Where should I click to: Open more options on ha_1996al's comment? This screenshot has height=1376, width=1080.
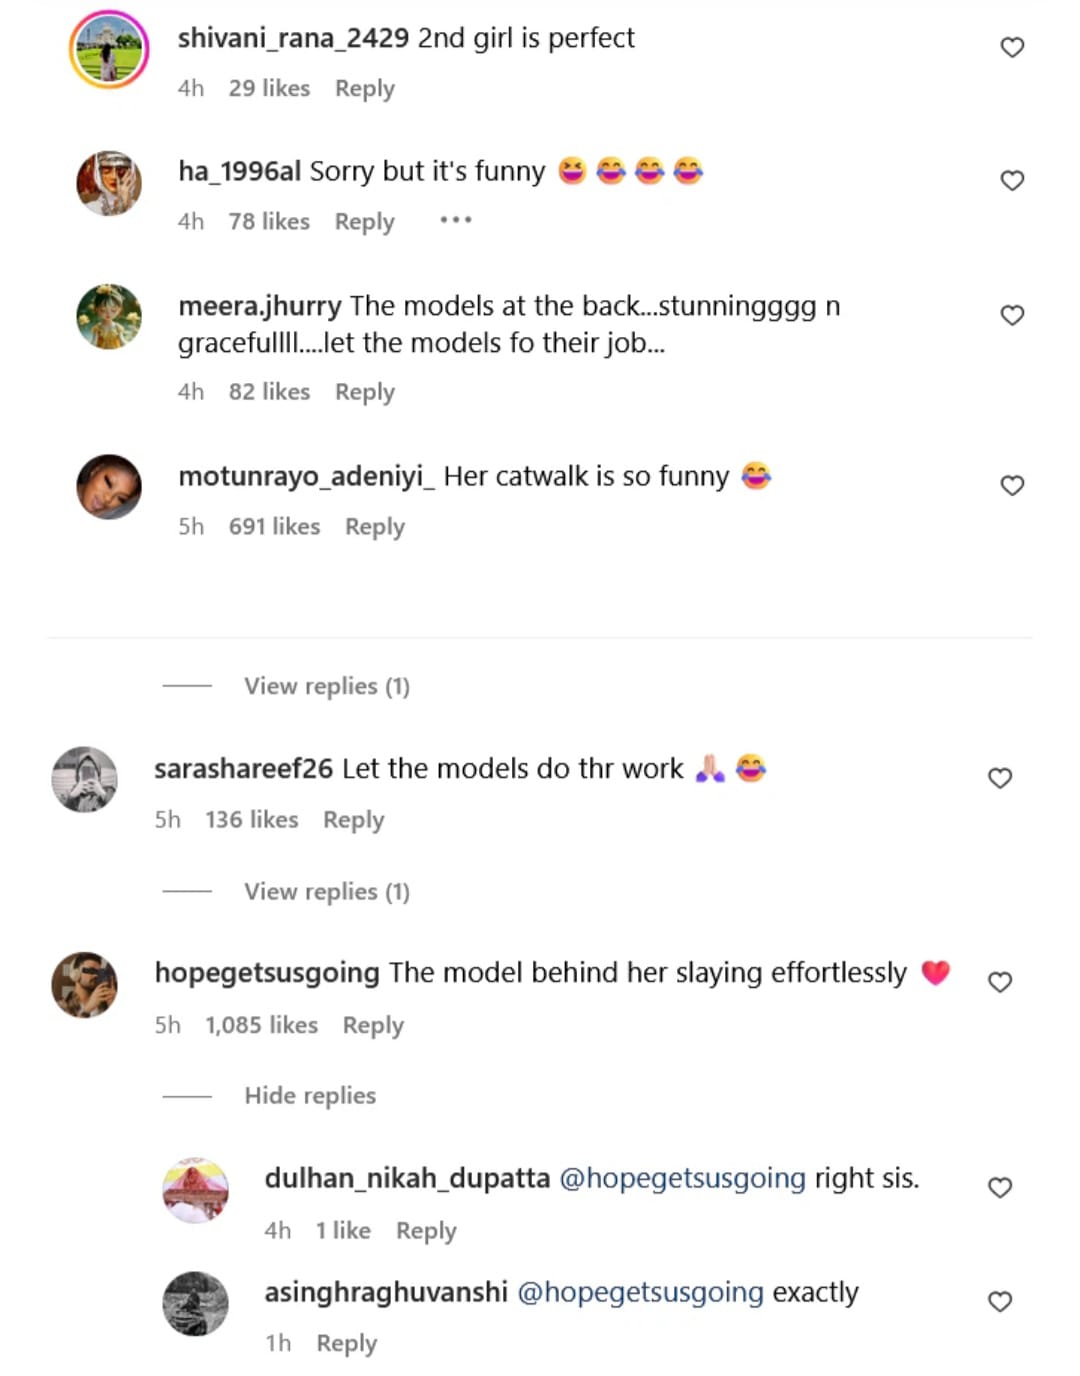(x=455, y=220)
